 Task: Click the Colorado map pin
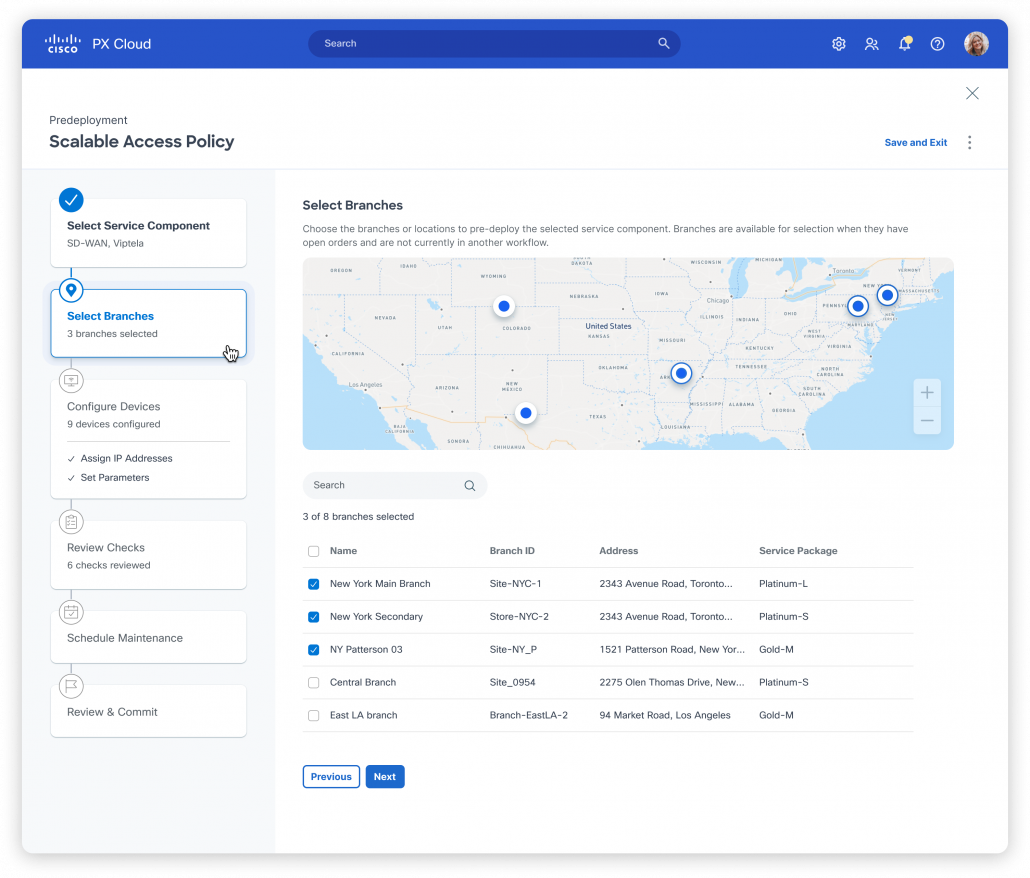click(504, 306)
